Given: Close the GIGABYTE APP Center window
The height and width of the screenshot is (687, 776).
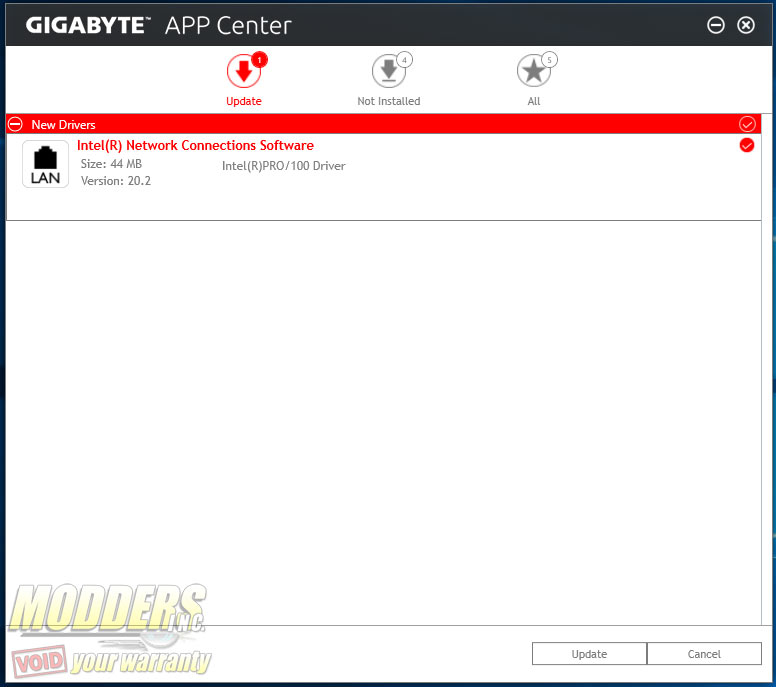Looking at the screenshot, I should click(745, 25).
